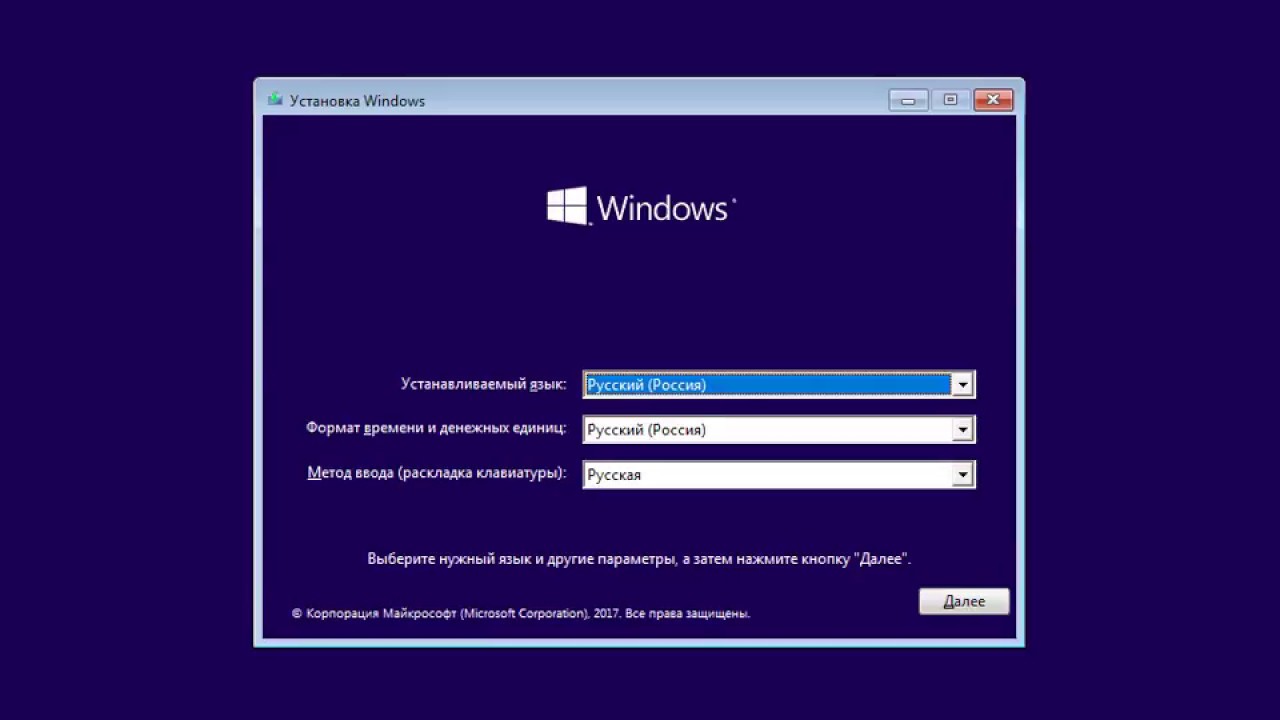The height and width of the screenshot is (720, 1280).
Task: Click the Далее button
Action: click(964, 601)
